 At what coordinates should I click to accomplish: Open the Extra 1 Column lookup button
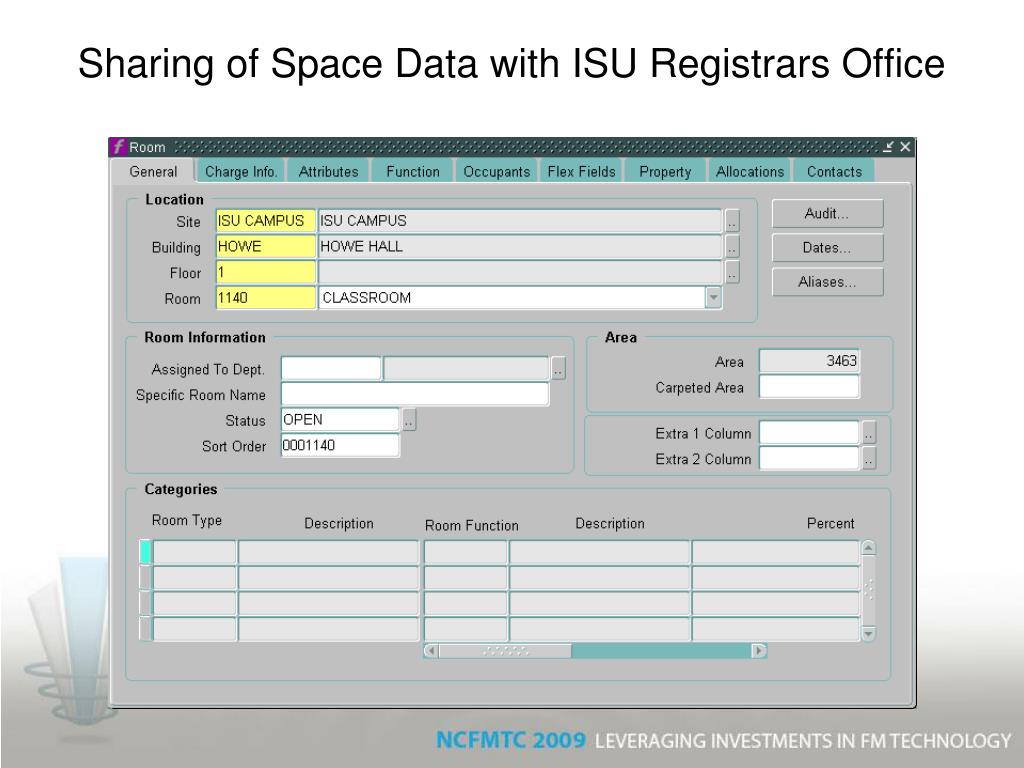click(x=869, y=433)
